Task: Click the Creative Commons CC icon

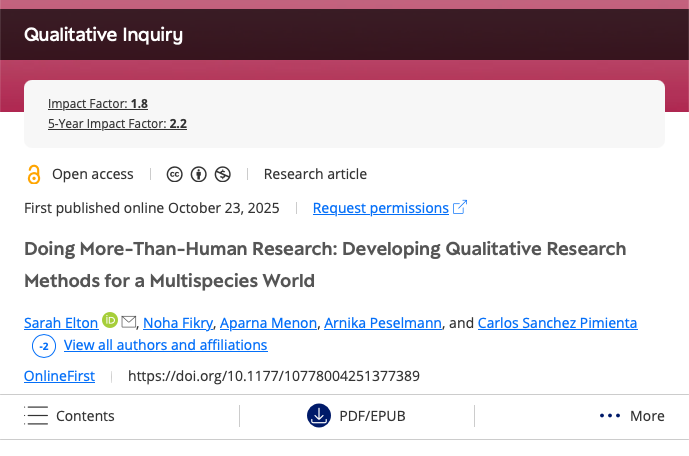Action: (174, 174)
